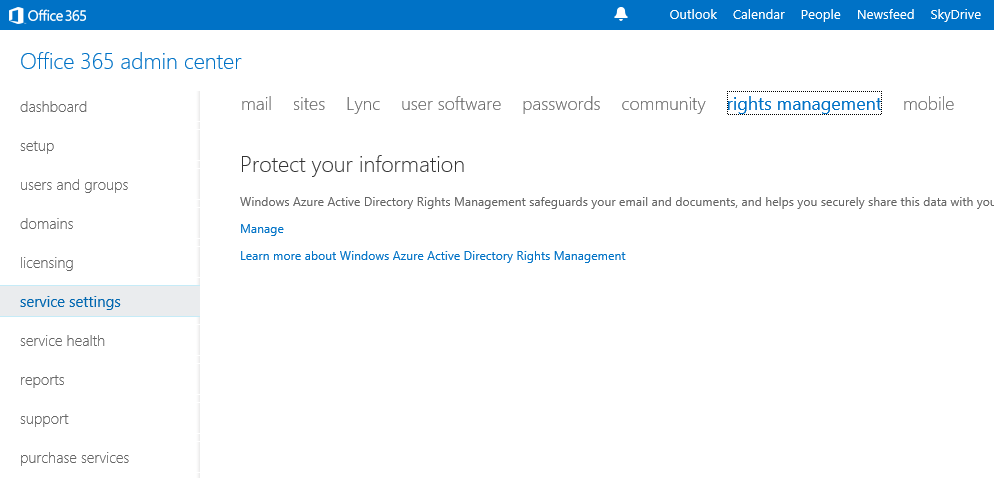Switch to the user software tab
994x478 pixels.
451,104
